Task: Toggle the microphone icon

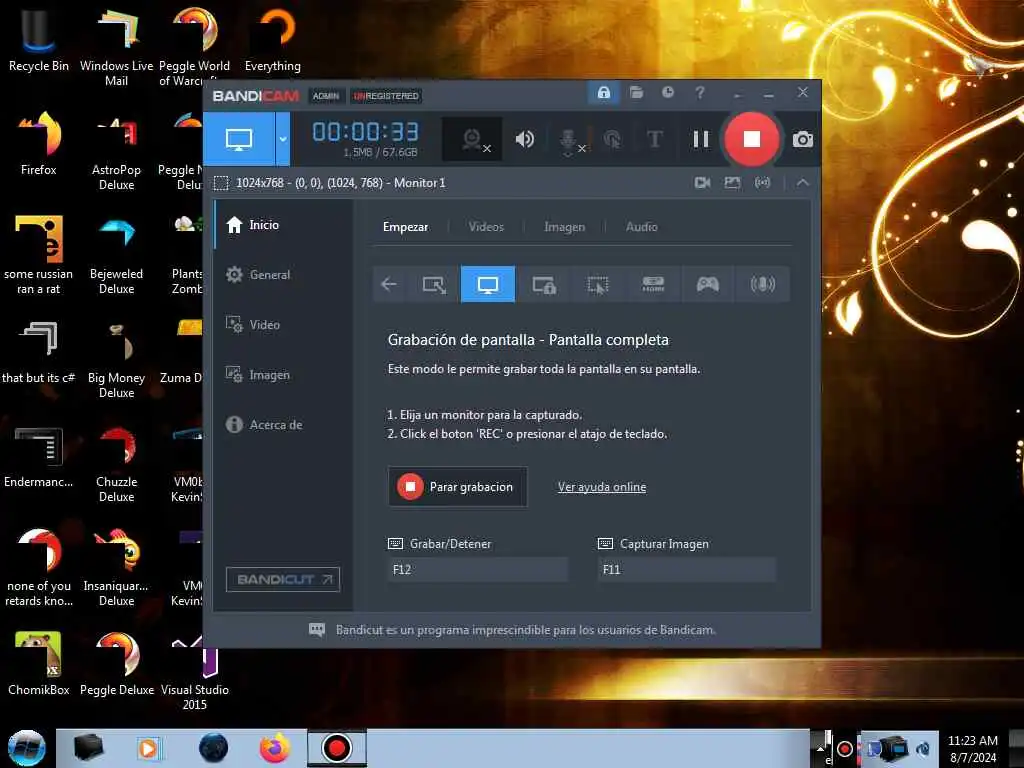Action: [x=569, y=140]
